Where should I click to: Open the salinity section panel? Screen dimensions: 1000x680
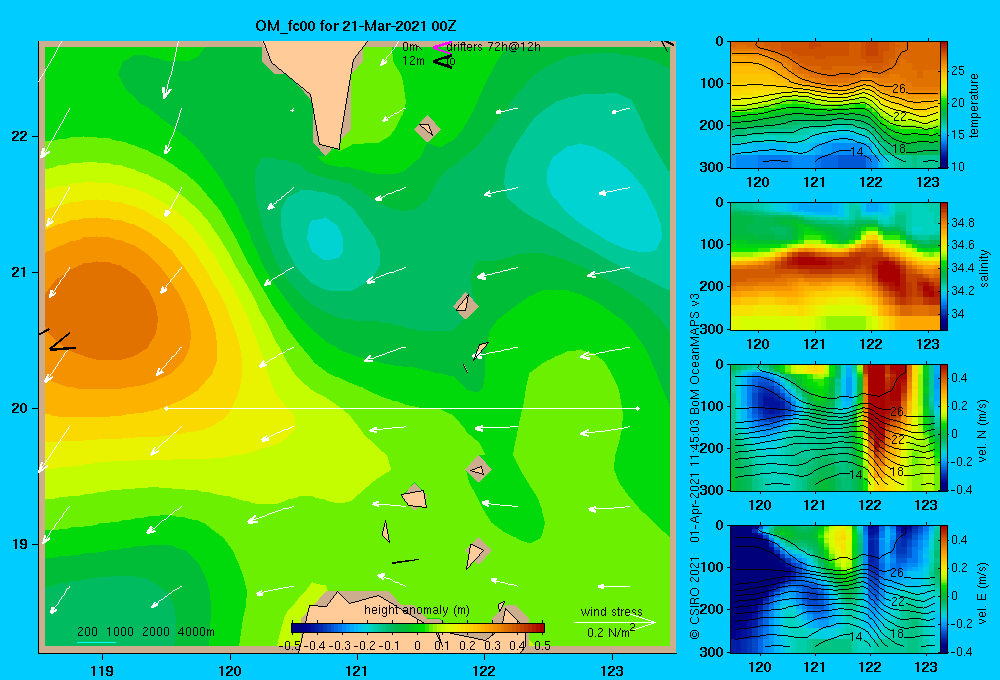pyautogui.click(x=835, y=266)
